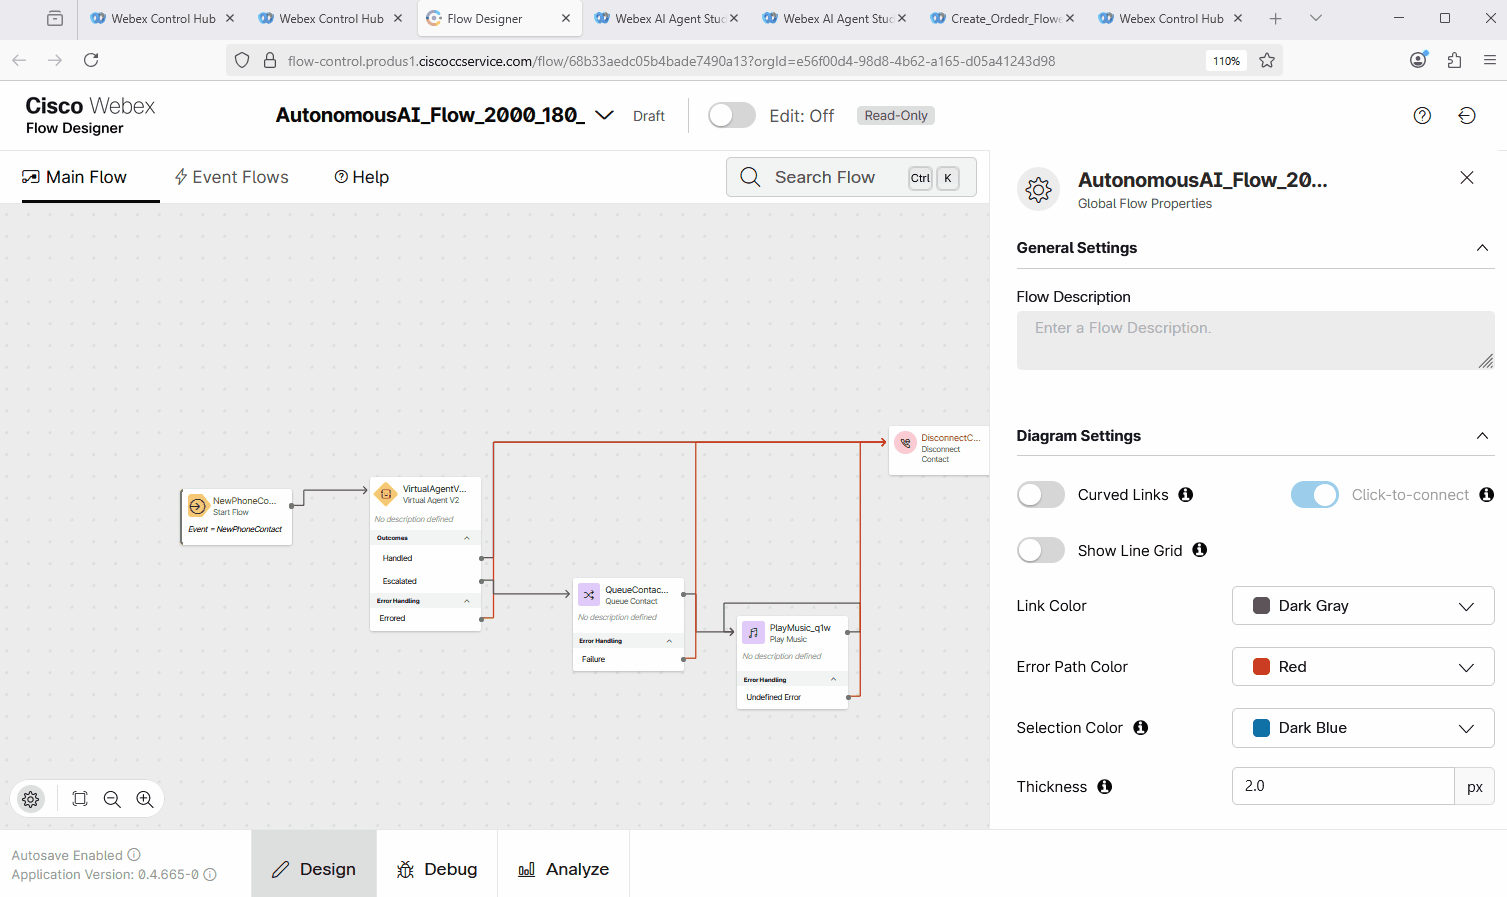Zoom in the flow canvas

pos(145,799)
